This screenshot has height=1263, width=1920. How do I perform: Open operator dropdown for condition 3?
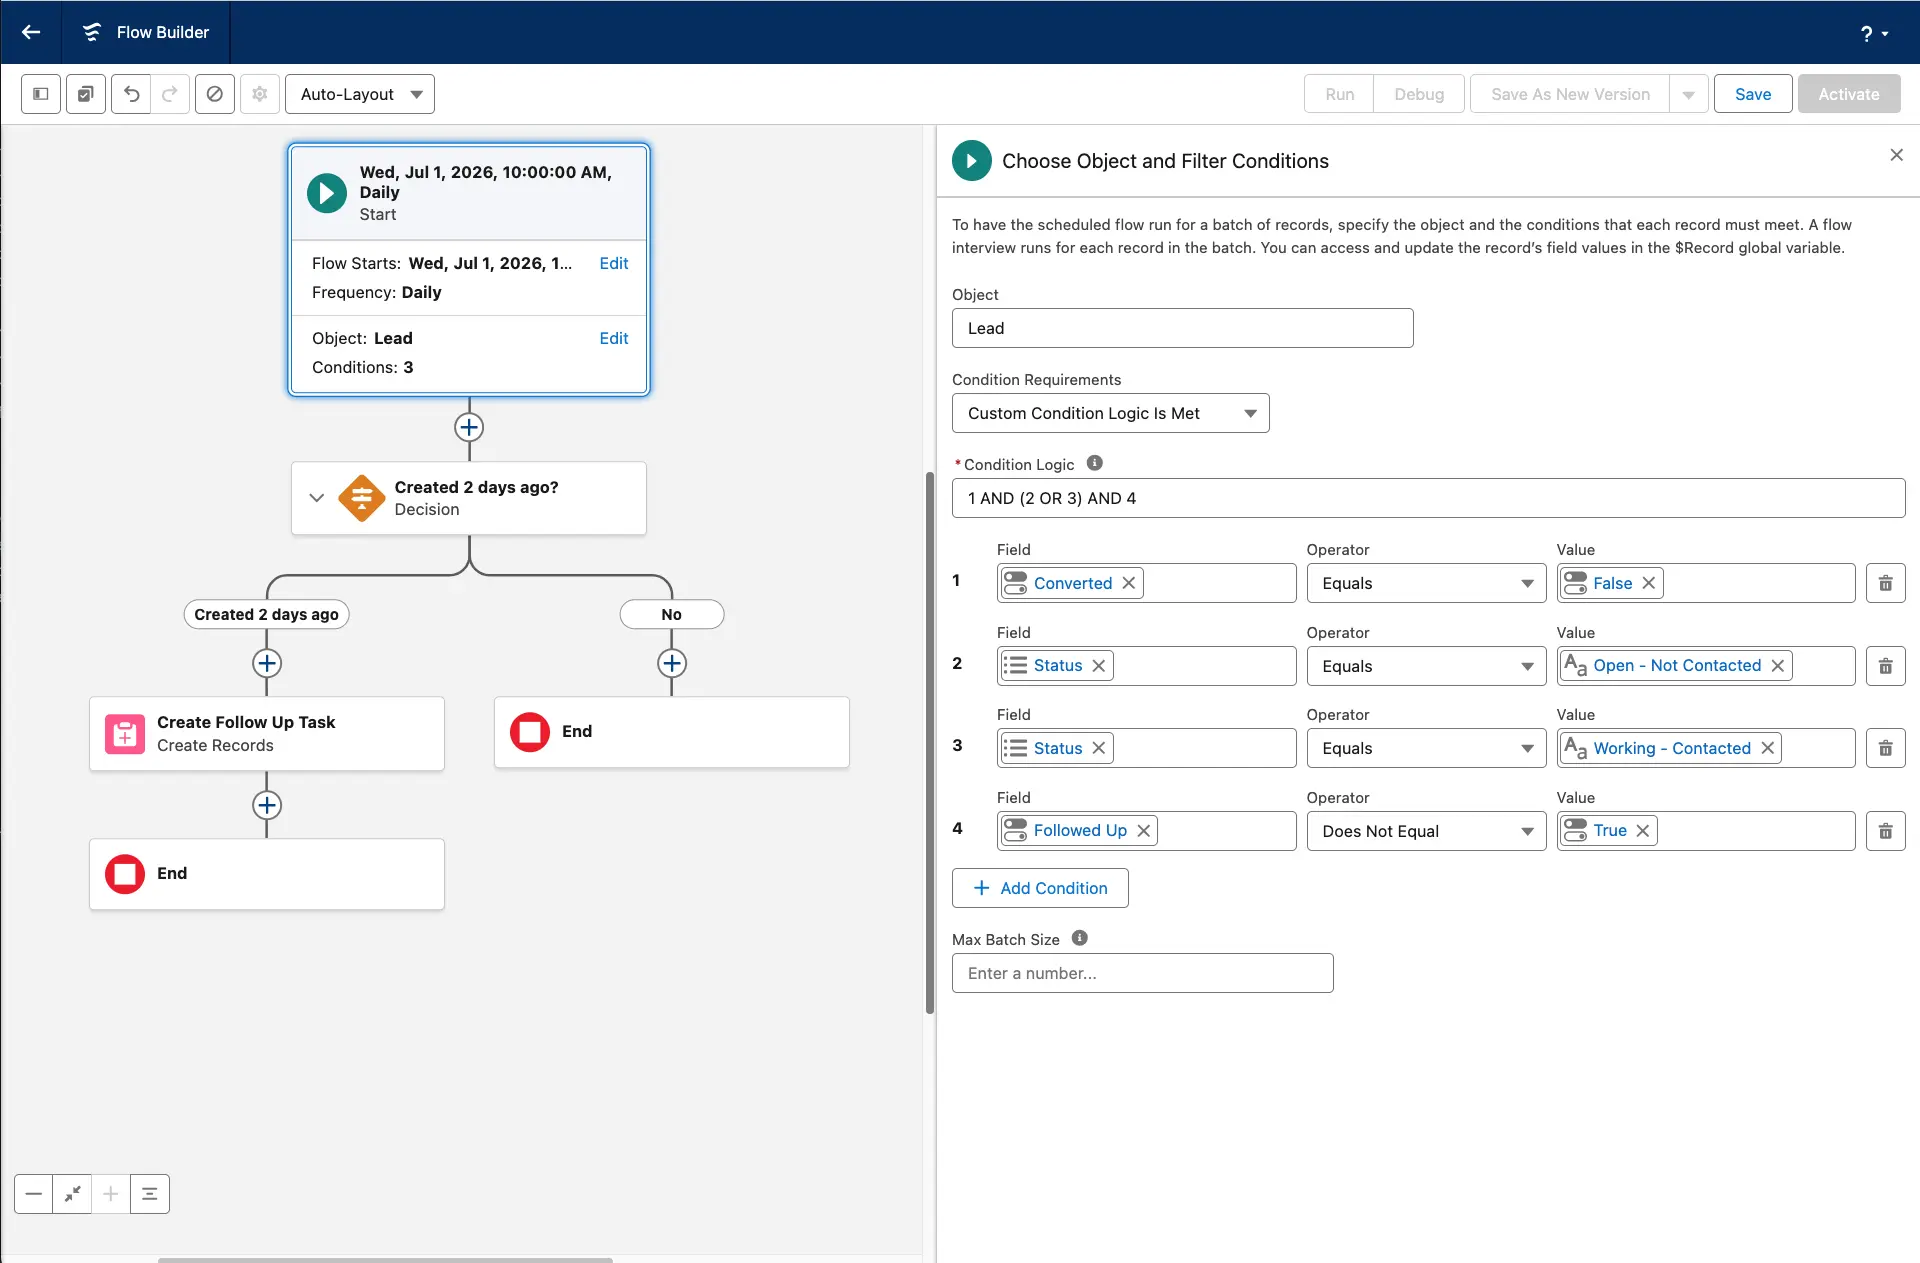[1426, 748]
